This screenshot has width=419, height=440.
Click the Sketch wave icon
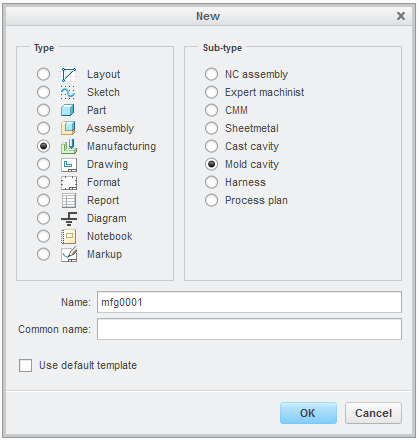69,92
